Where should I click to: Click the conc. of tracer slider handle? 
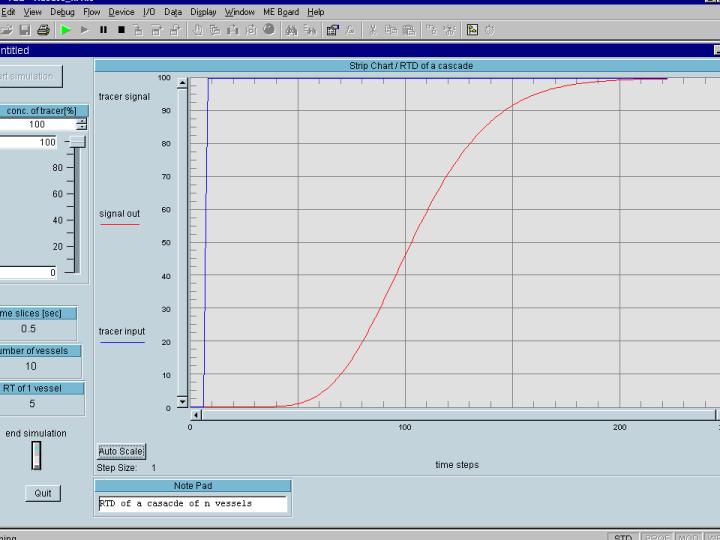76,142
